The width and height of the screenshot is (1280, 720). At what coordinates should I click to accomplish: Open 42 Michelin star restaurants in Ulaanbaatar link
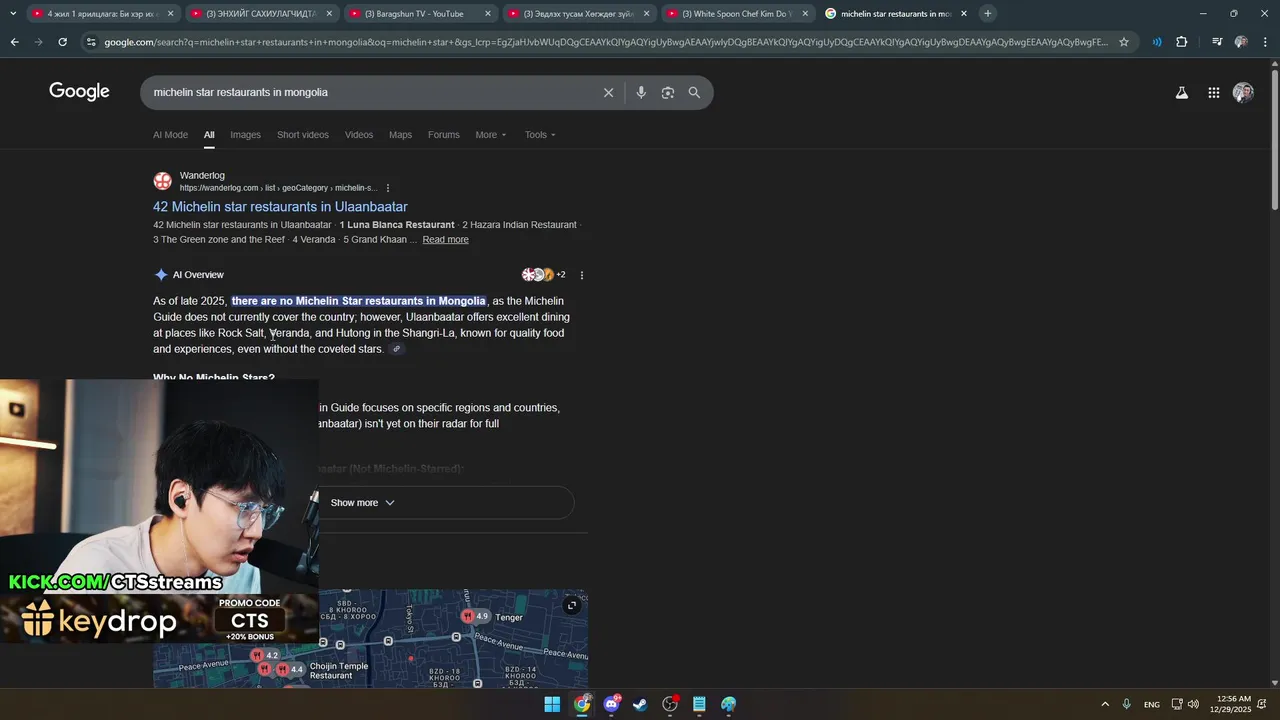pyautogui.click(x=280, y=207)
